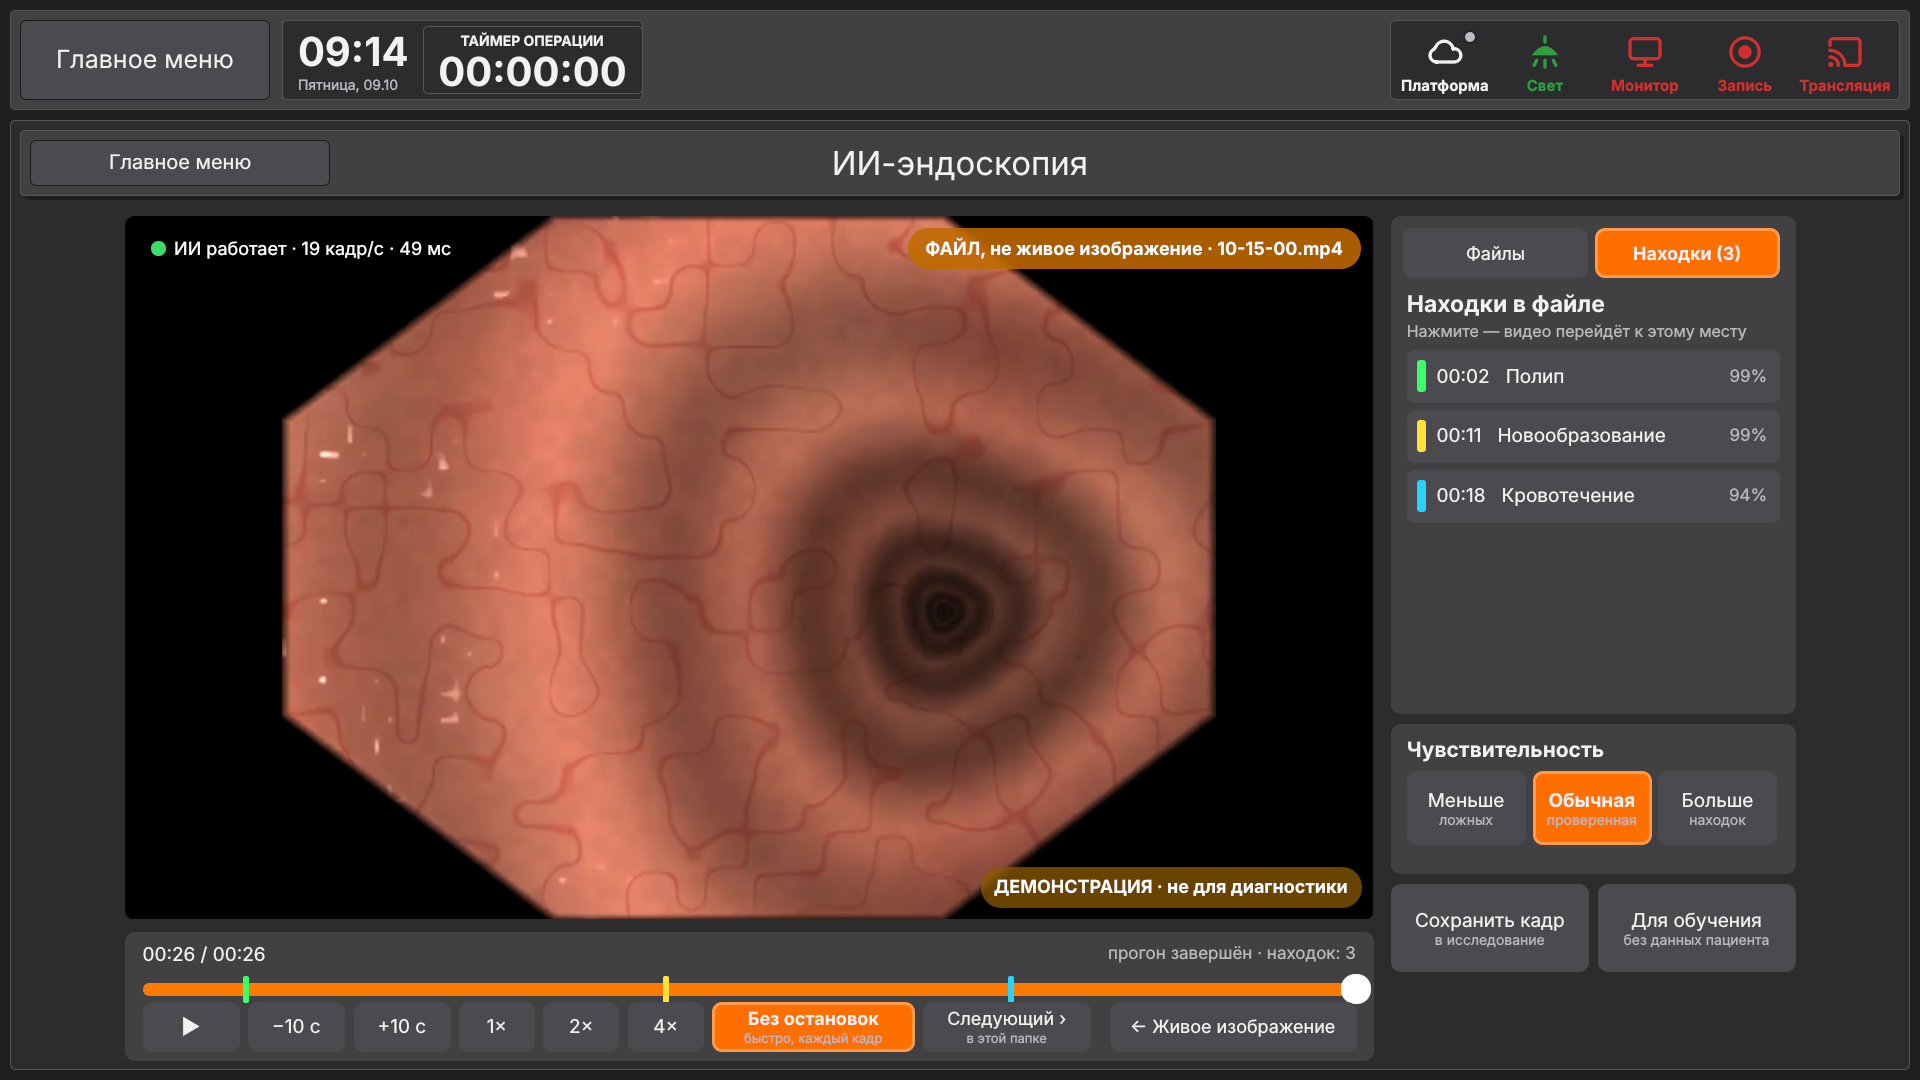Switch to the Находки (3) tab

1687,253
